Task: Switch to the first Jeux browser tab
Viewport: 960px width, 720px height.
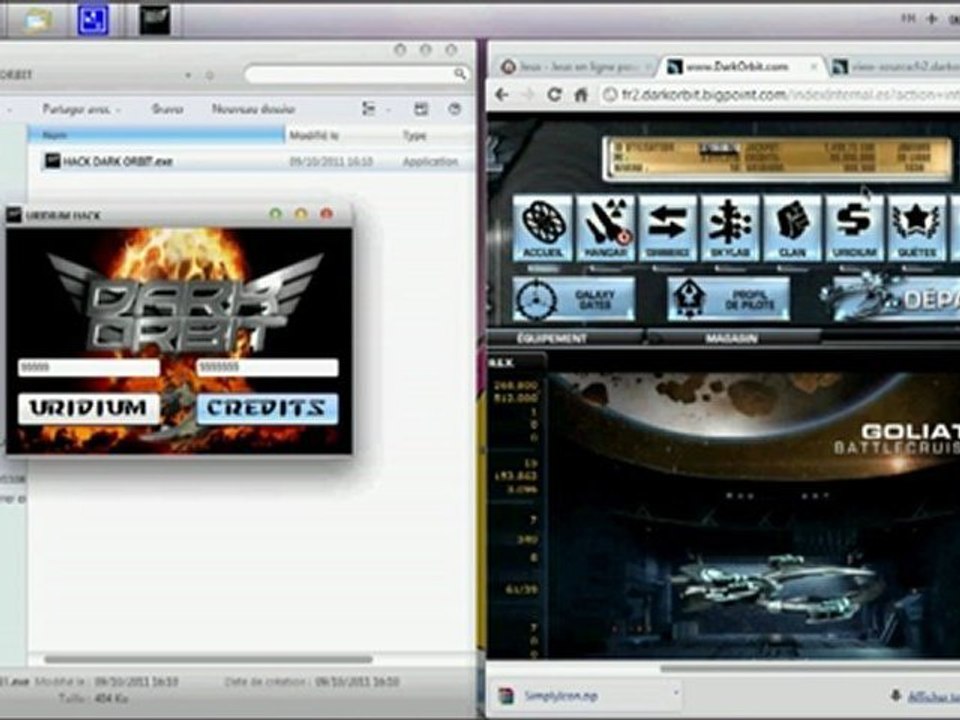Action: (x=576, y=66)
